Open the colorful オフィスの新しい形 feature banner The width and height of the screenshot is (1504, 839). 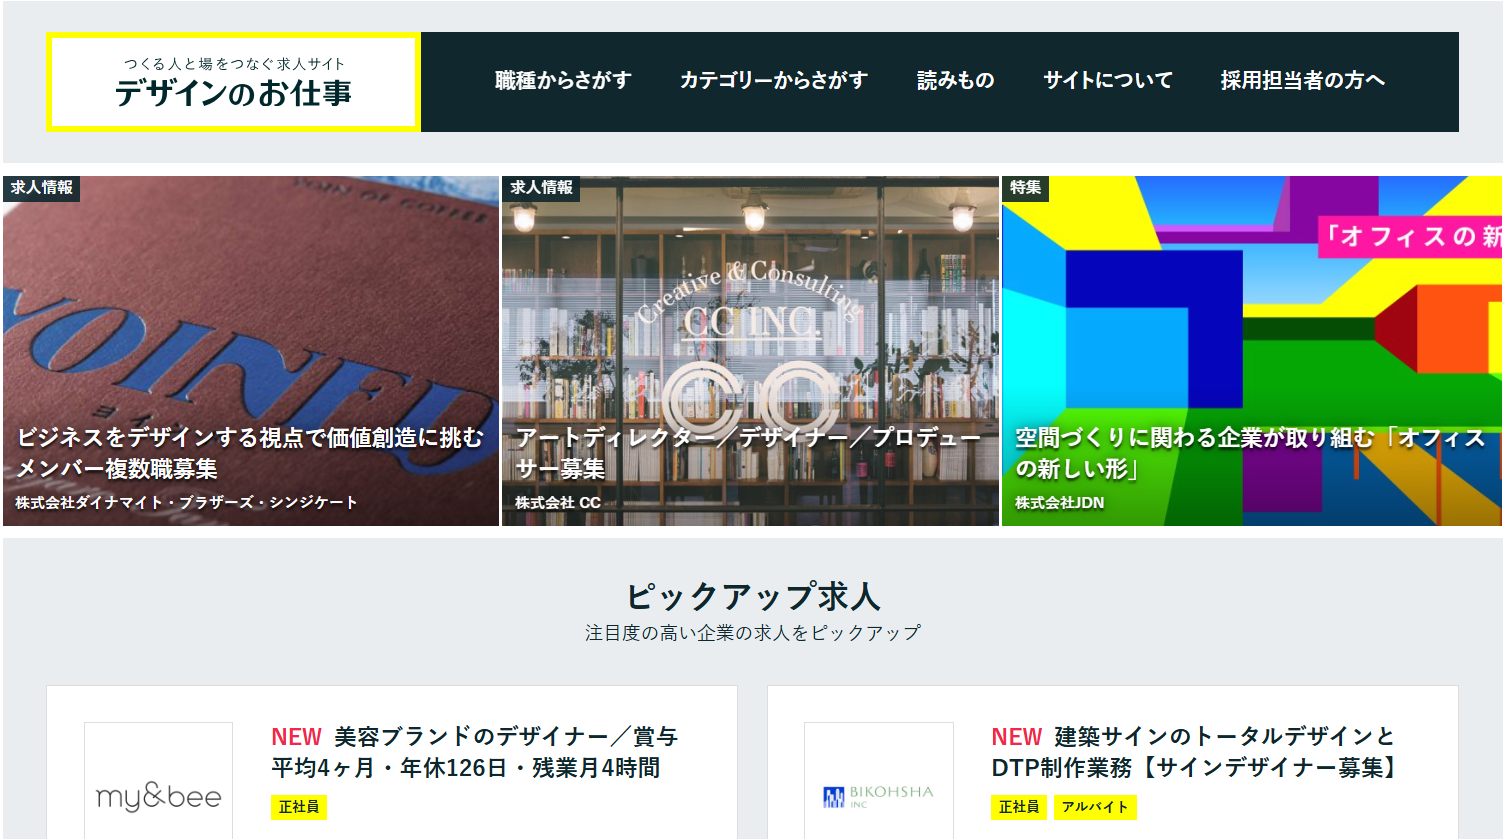1250,300
